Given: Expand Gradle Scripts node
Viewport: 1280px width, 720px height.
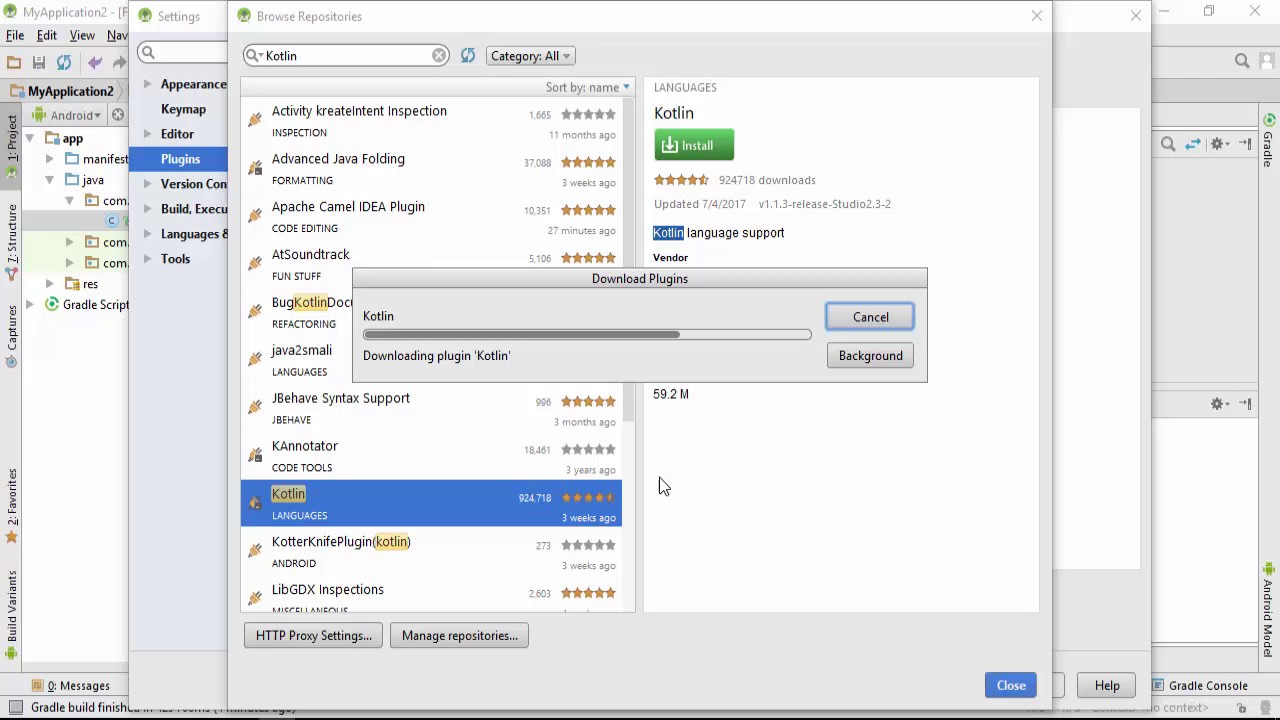Looking at the screenshot, I should click(30, 304).
